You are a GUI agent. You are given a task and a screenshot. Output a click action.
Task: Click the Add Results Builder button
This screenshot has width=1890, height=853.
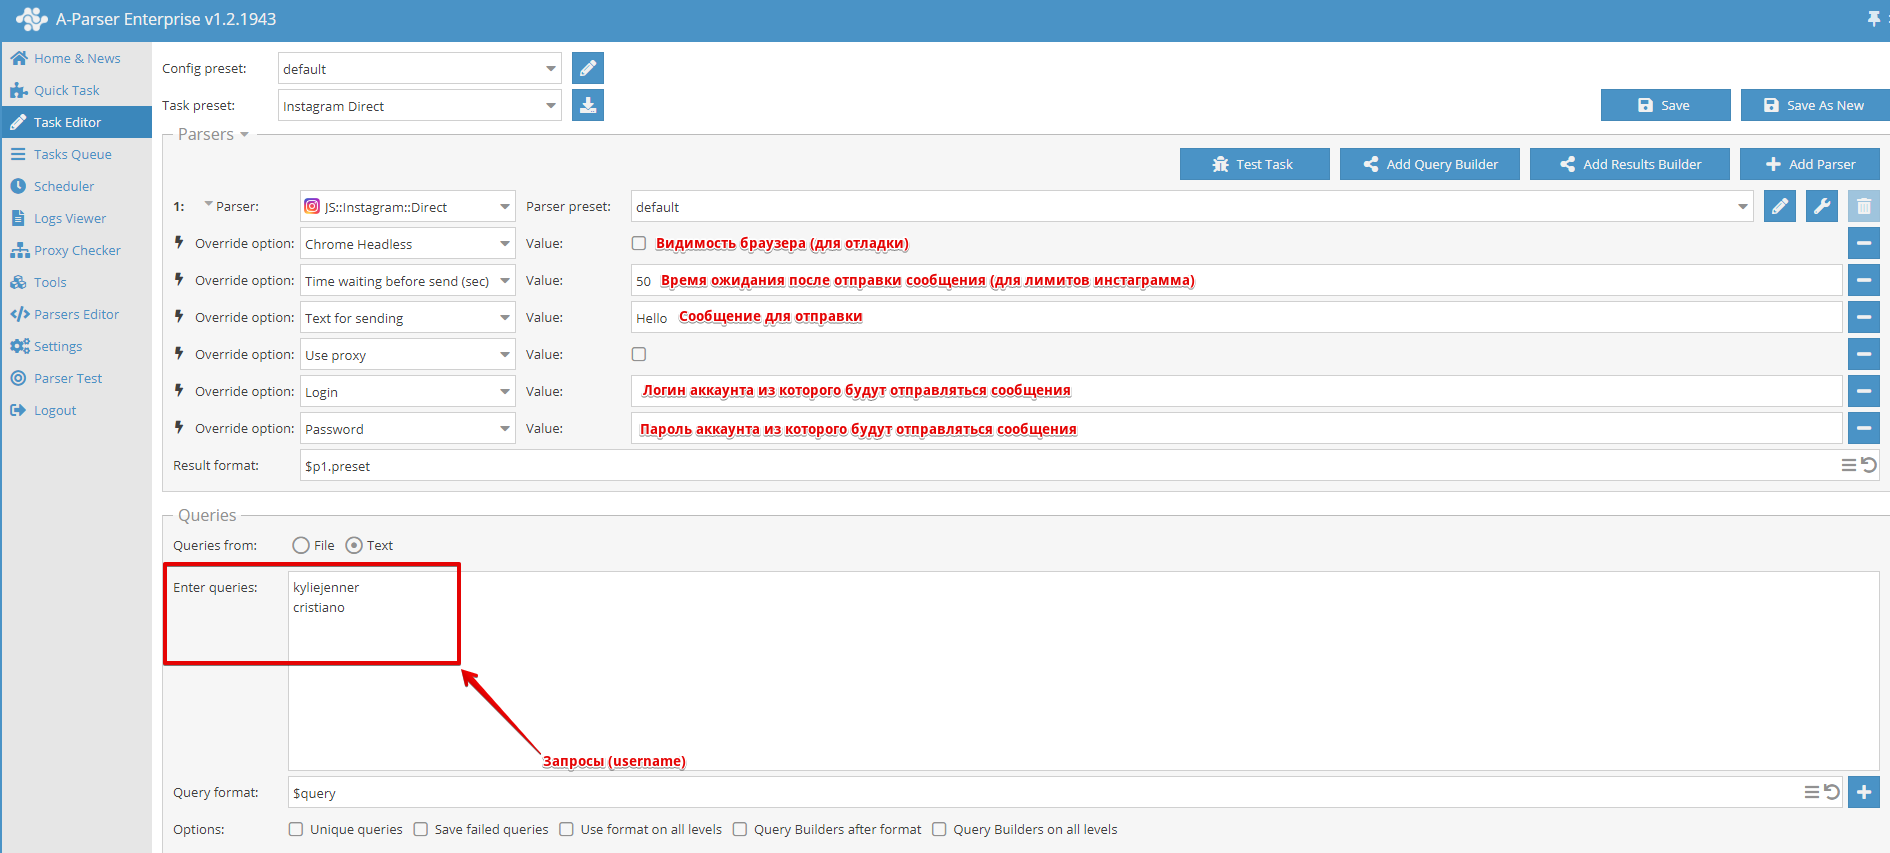click(x=1629, y=164)
